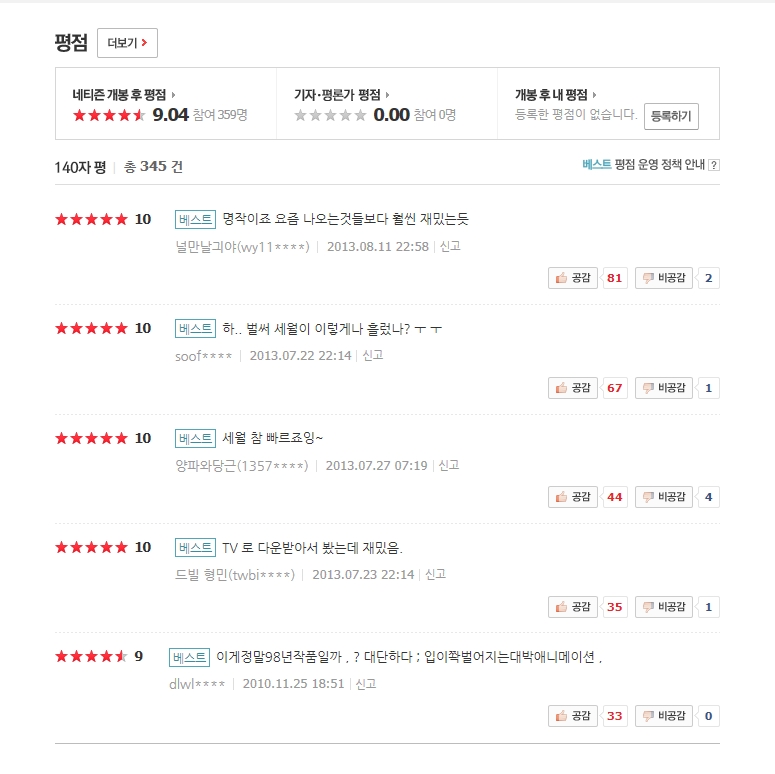Expand 개봉 후 내 평점 section
This screenshot has height=774, width=775.
tap(555, 95)
